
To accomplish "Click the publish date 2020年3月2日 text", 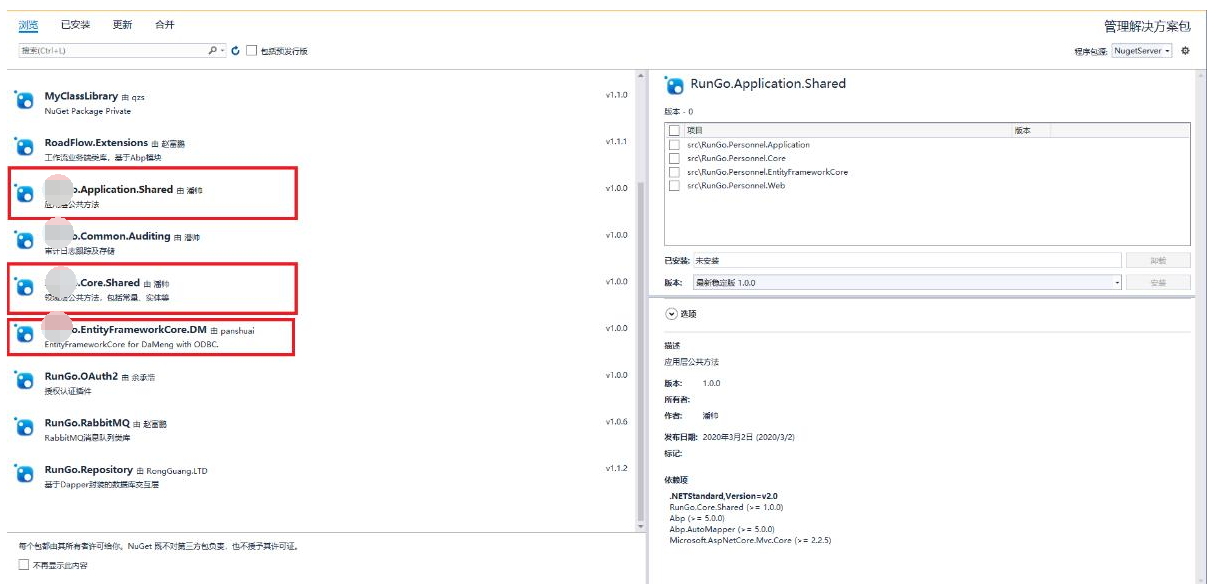I will click(x=748, y=437).
